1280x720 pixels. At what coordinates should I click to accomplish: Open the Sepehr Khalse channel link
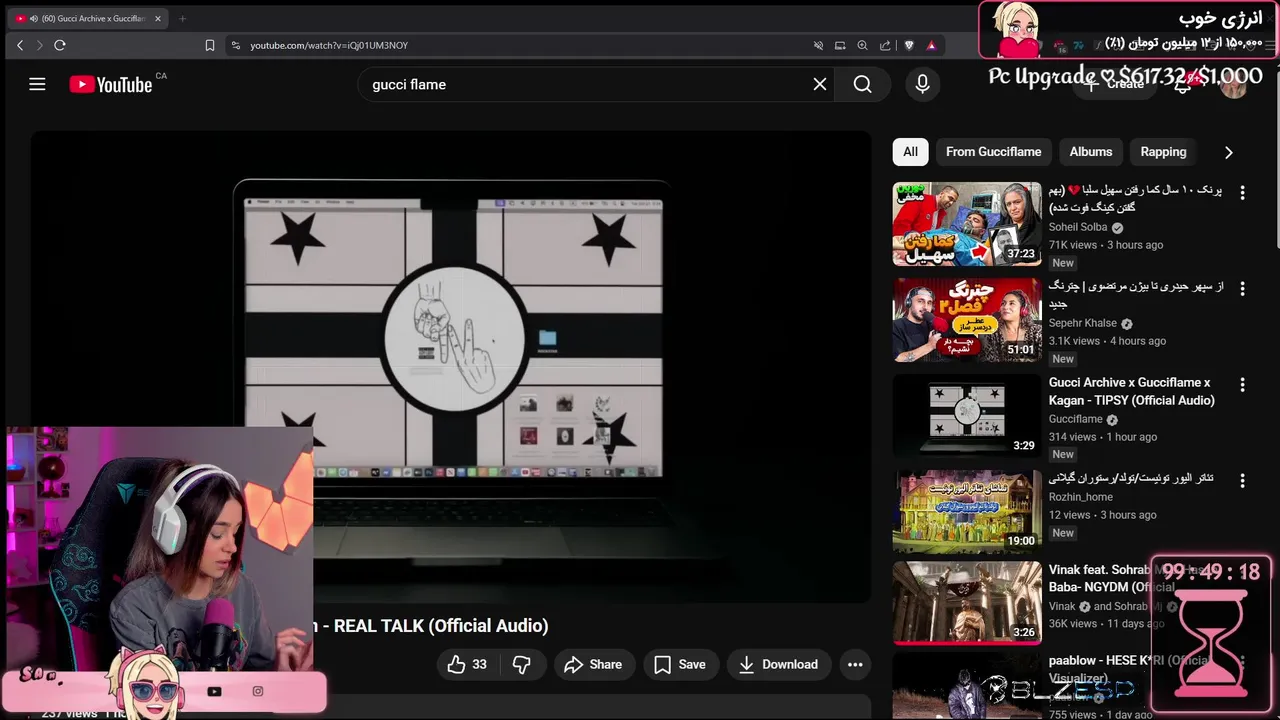pyautogui.click(x=1083, y=323)
